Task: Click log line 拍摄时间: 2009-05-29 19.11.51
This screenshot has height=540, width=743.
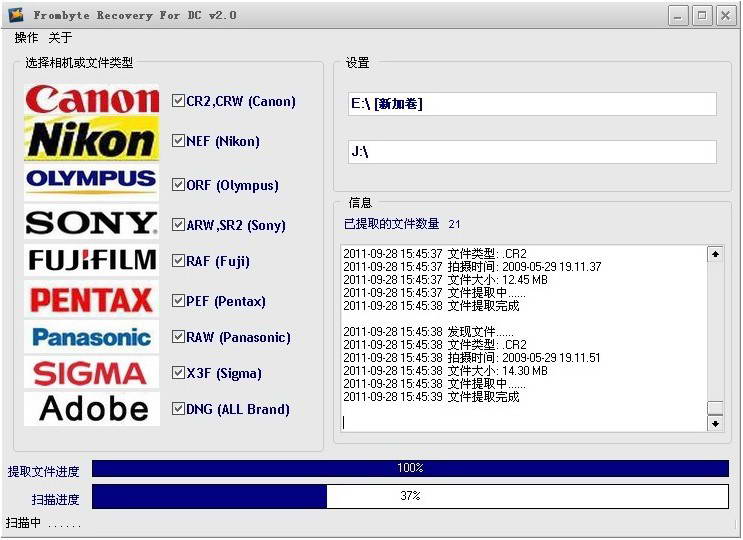Action: pyautogui.click(x=472, y=358)
